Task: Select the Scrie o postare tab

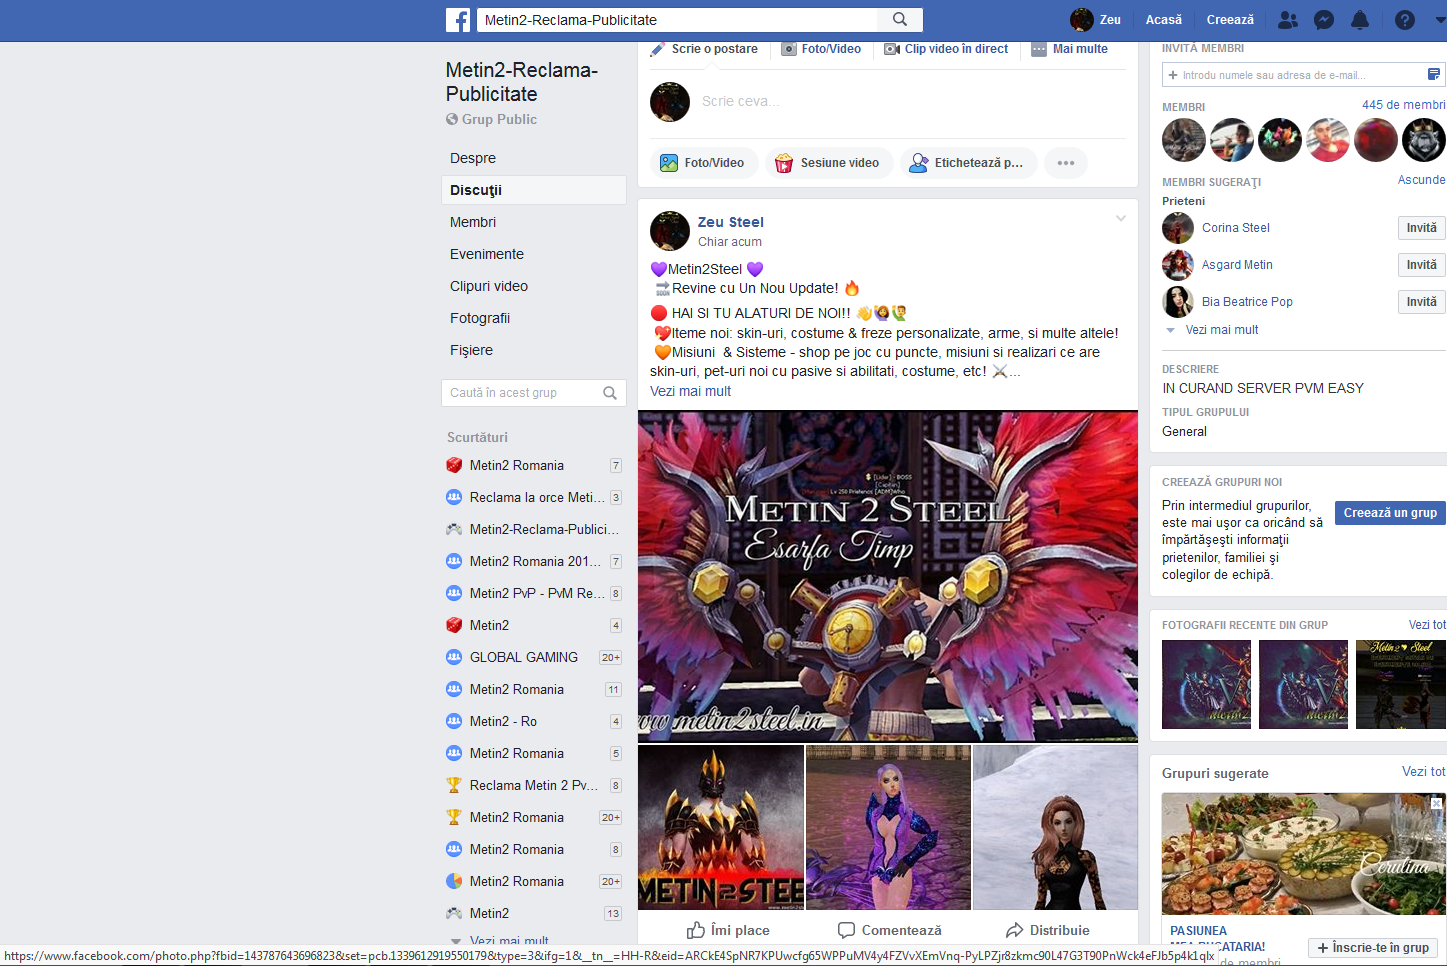Action: 704,49
